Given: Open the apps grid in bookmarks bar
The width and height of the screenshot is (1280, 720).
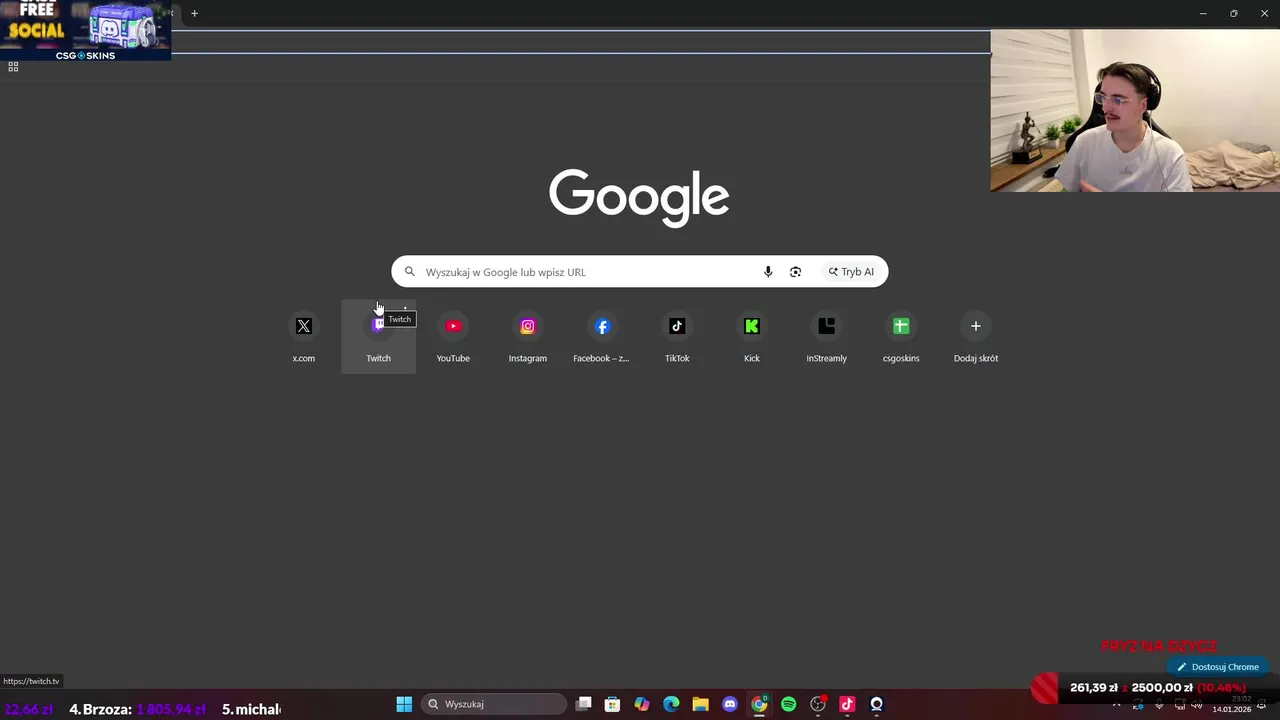Looking at the screenshot, I should point(13,67).
